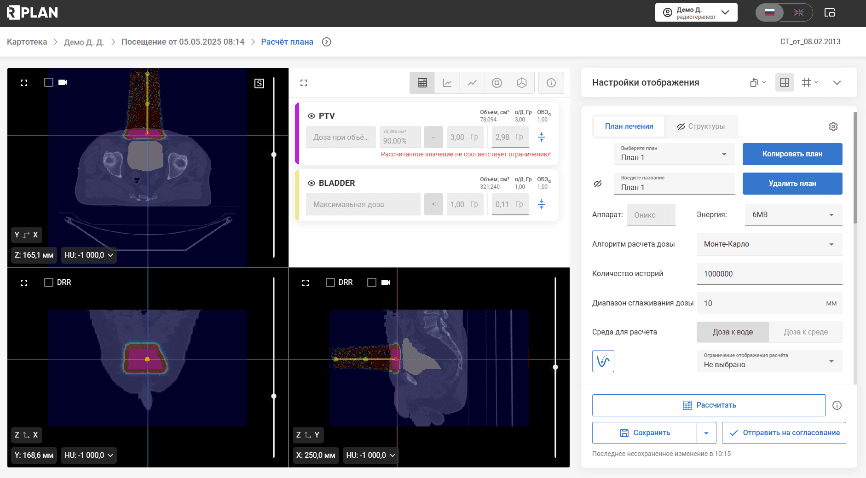Click the coronal view slice slider handle
This screenshot has height=478, width=866.
(274, 396)
